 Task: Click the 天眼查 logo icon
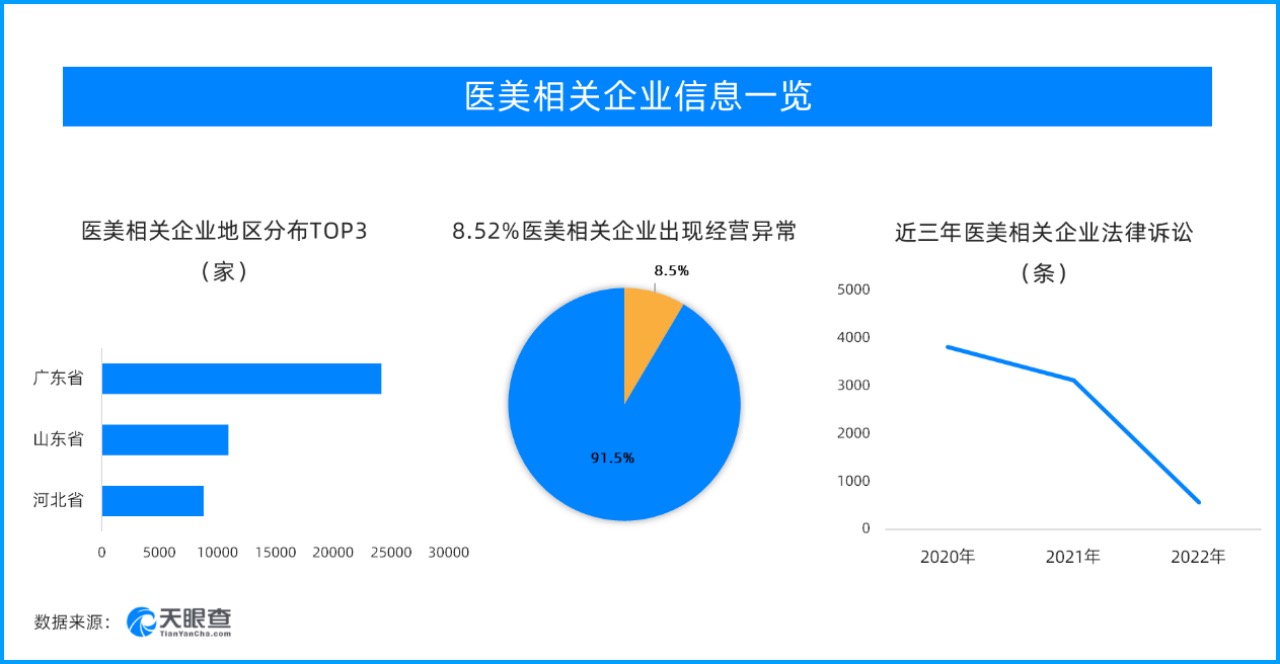(x=141, y=621)
